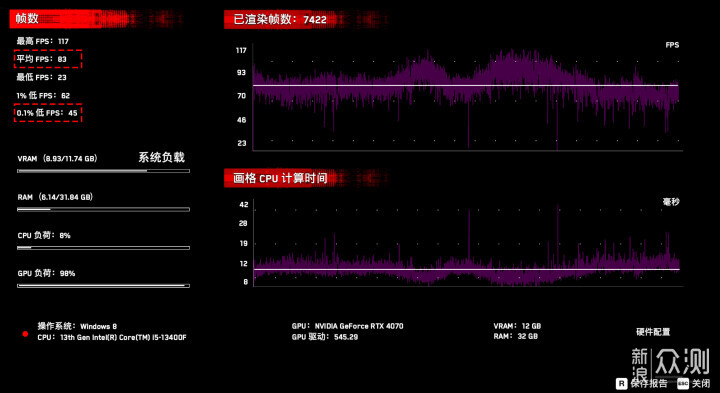Click the GPU 驱动: 545.29 line
The height and width of the screenshot is (393, 720).
[325, 337]
